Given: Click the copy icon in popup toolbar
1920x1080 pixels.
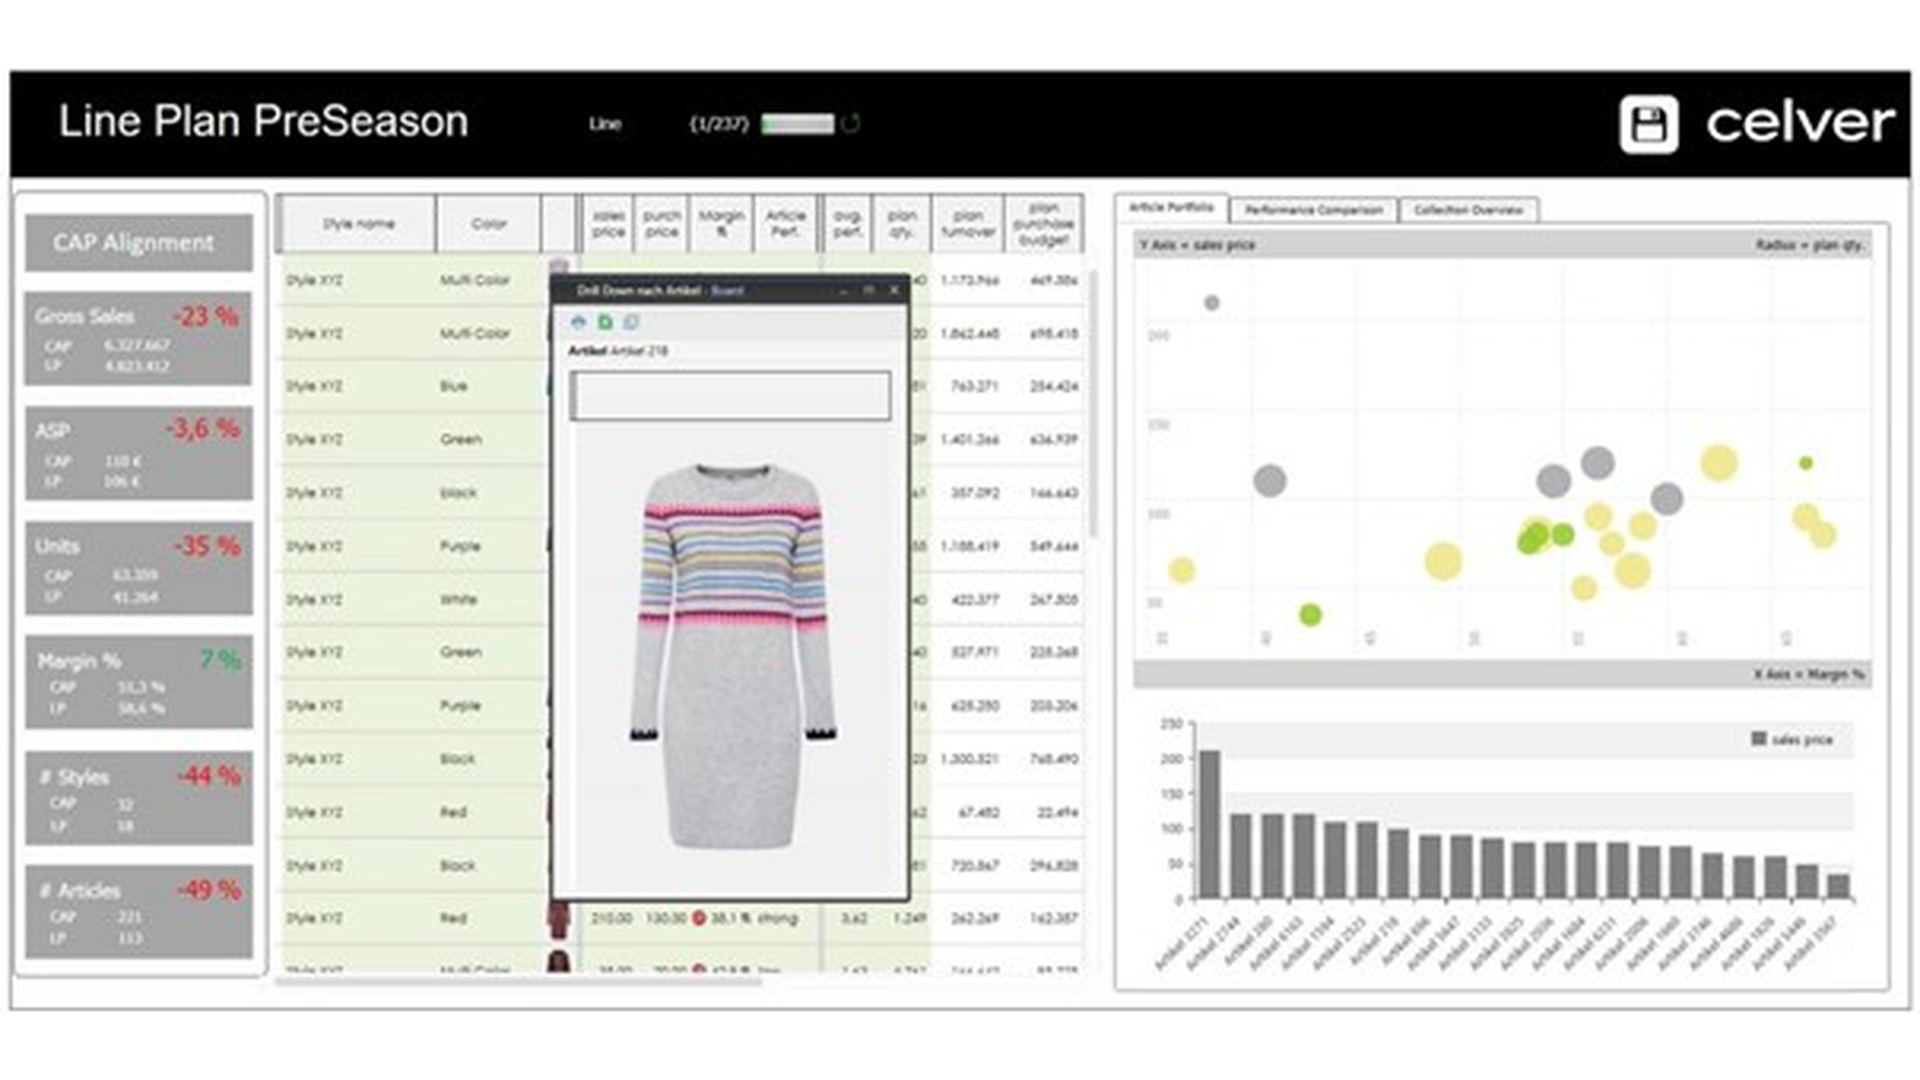Looking at the screenshot, I should pos(631,322).
